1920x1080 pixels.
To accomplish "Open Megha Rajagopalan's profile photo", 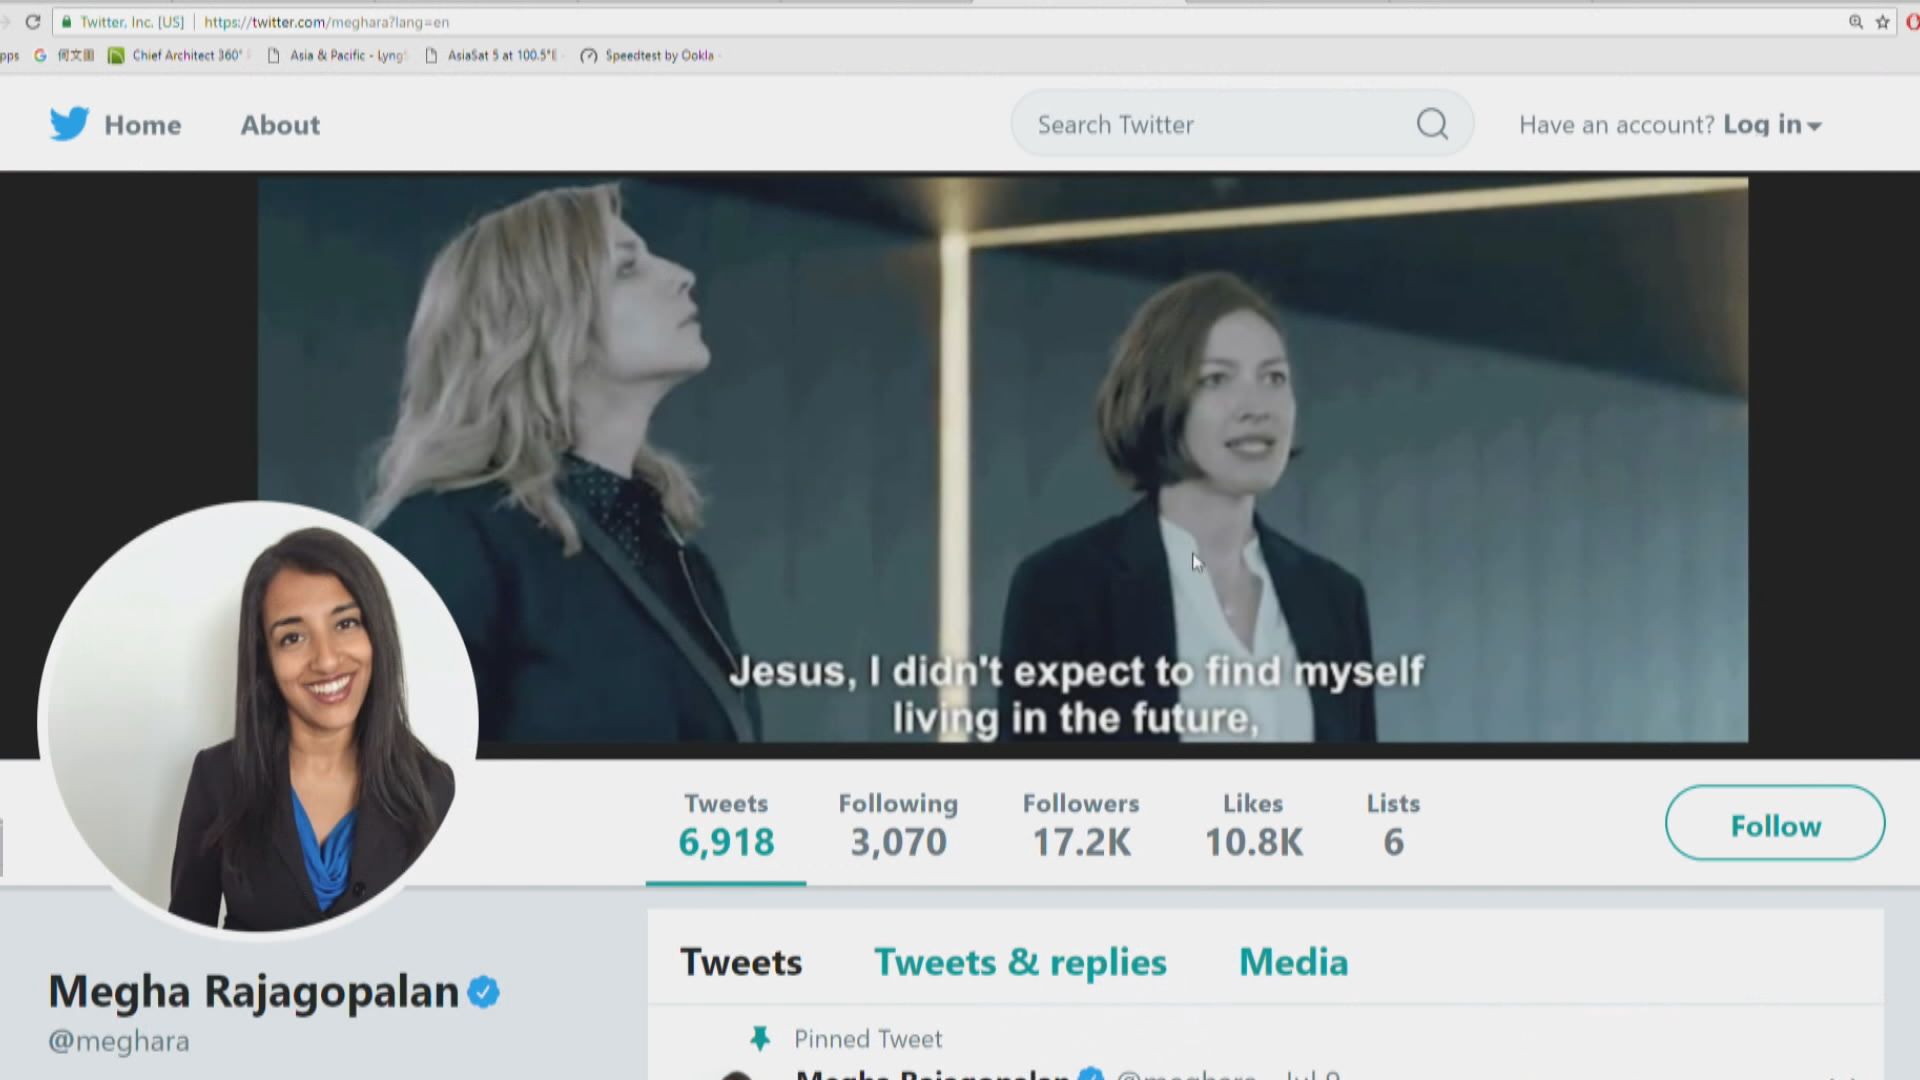I will point(258,718).
